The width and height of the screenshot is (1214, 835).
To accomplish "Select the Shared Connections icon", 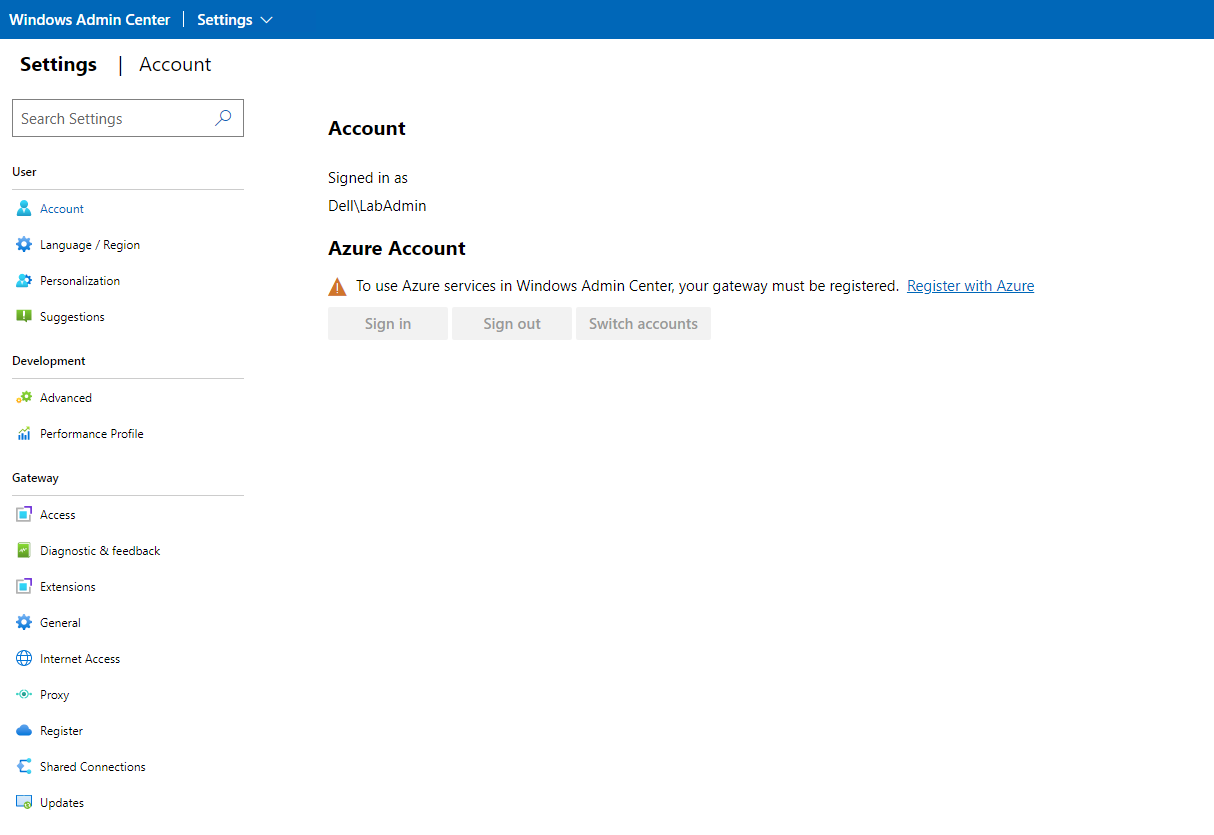I will point(24,766).
